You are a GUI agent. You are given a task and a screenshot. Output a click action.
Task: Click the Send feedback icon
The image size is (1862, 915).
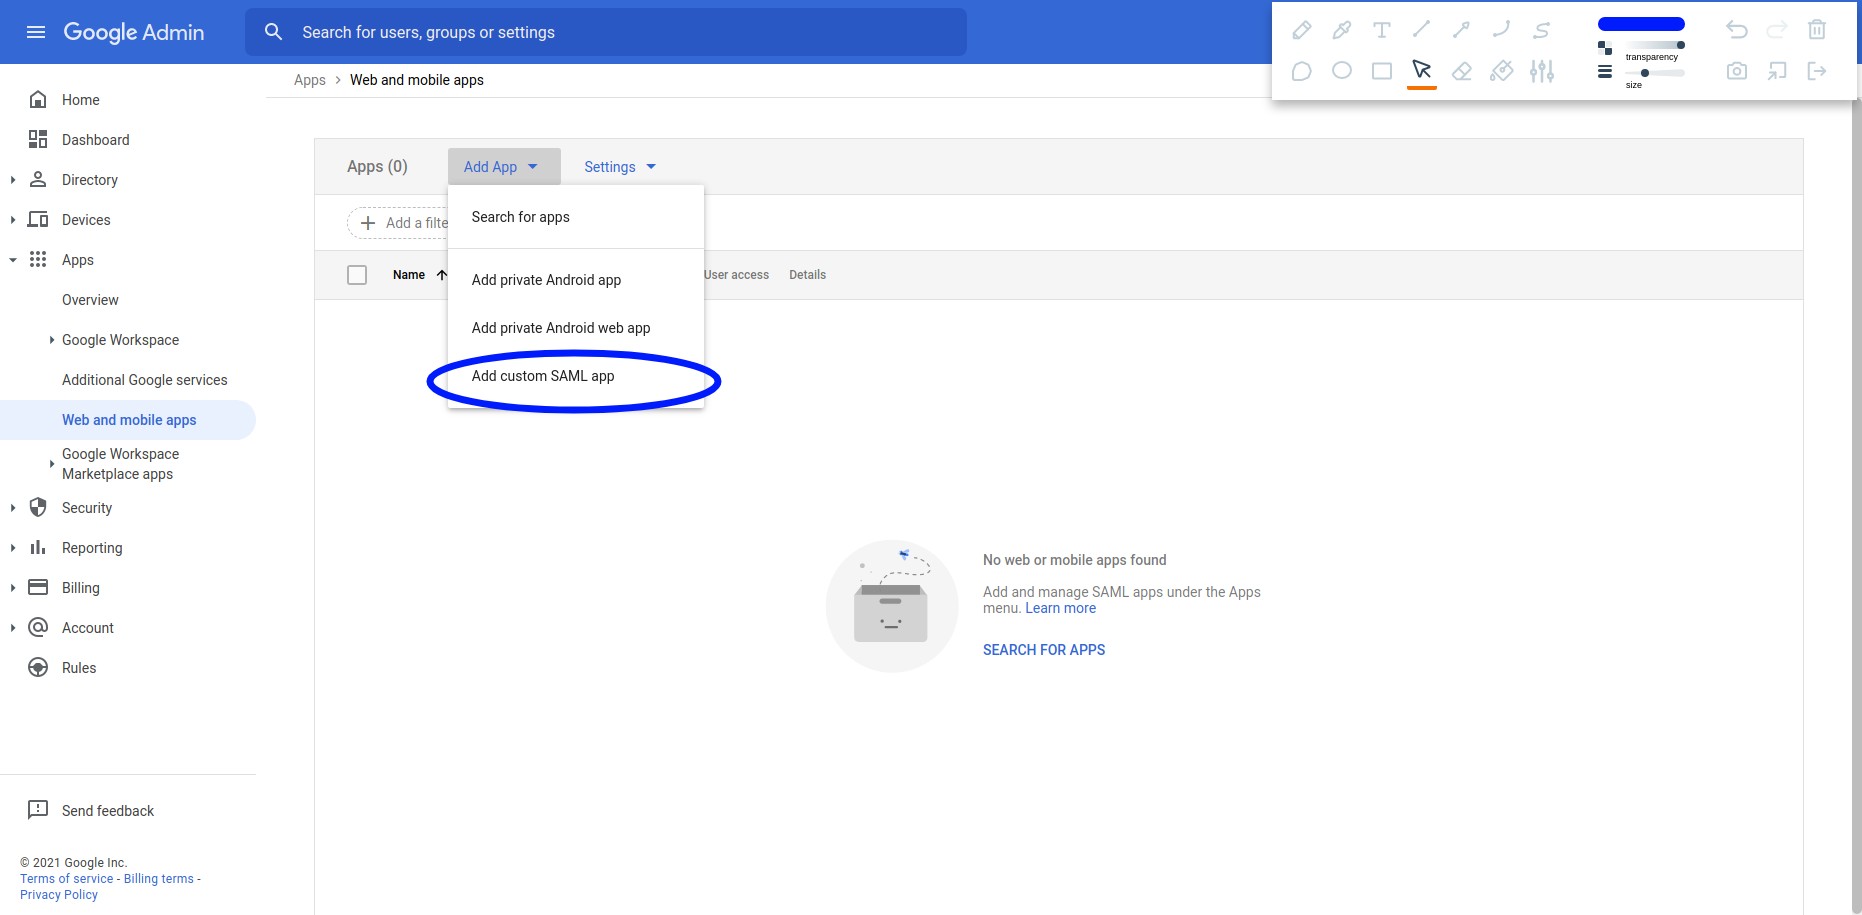38,810
